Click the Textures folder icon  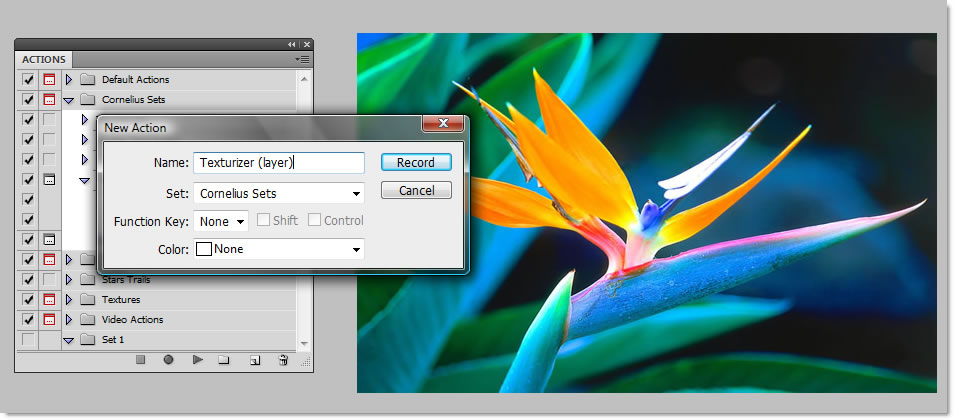coord(88,299)
